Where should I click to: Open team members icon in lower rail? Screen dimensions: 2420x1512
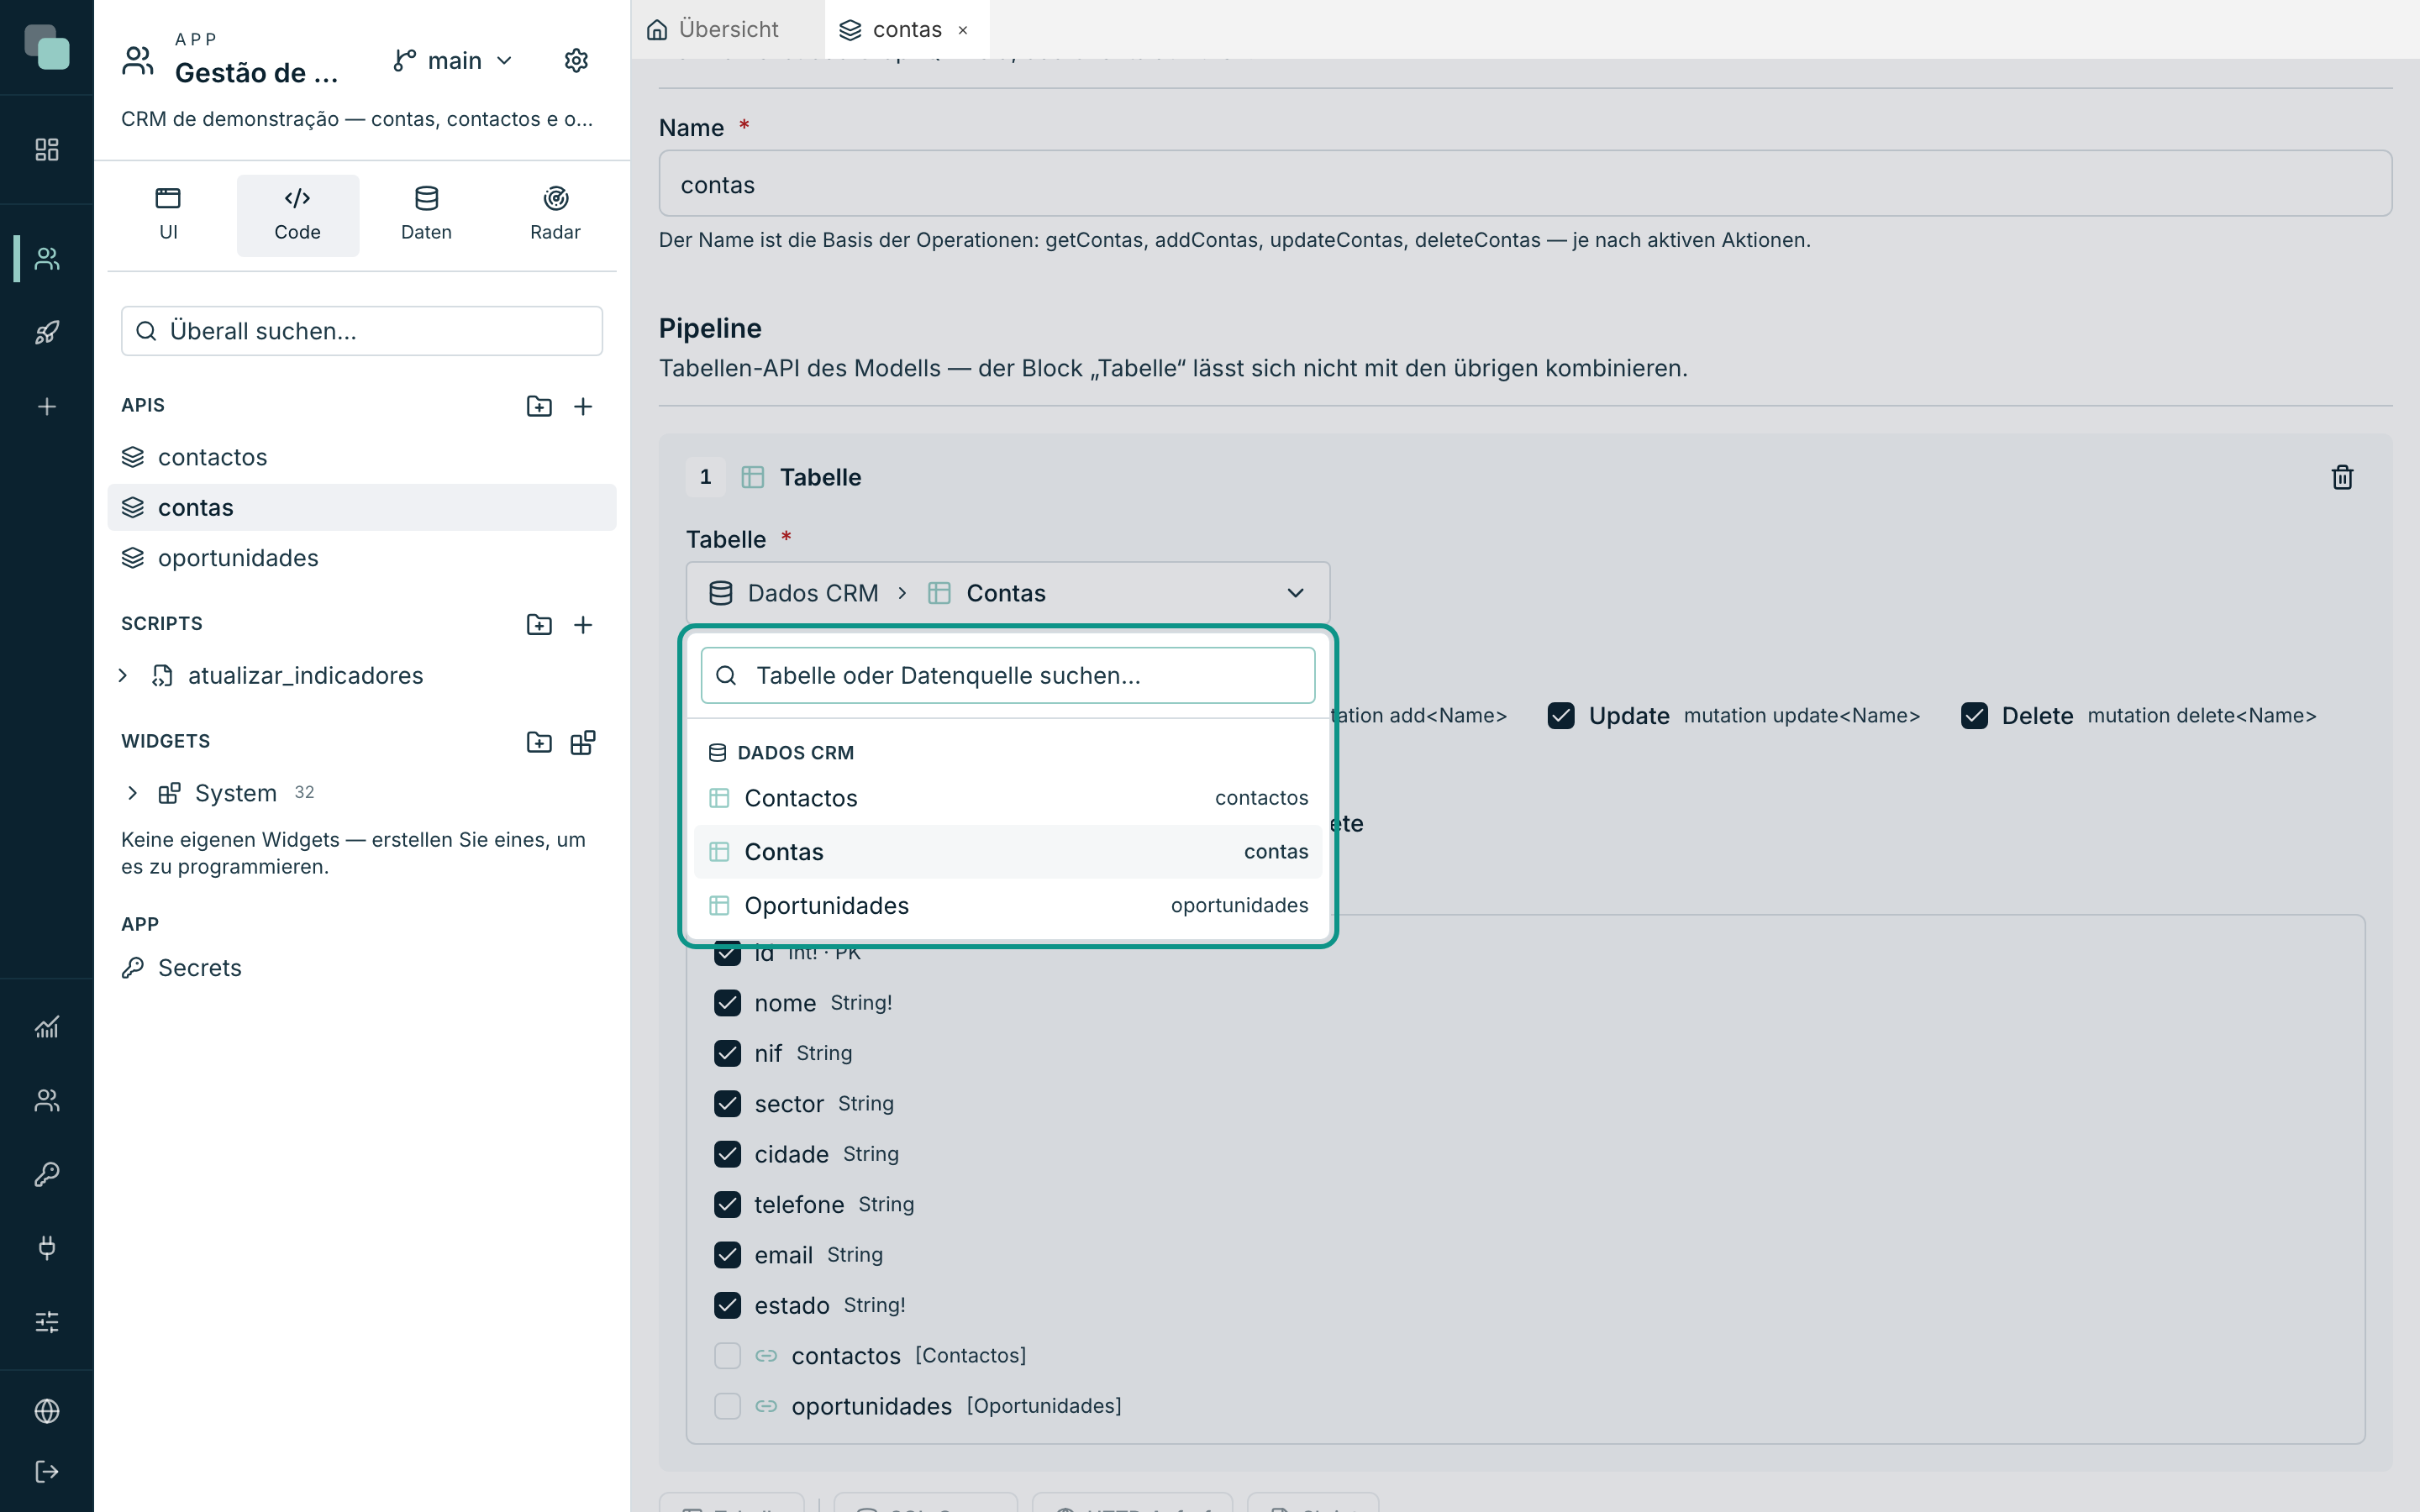coord(47,1100)
